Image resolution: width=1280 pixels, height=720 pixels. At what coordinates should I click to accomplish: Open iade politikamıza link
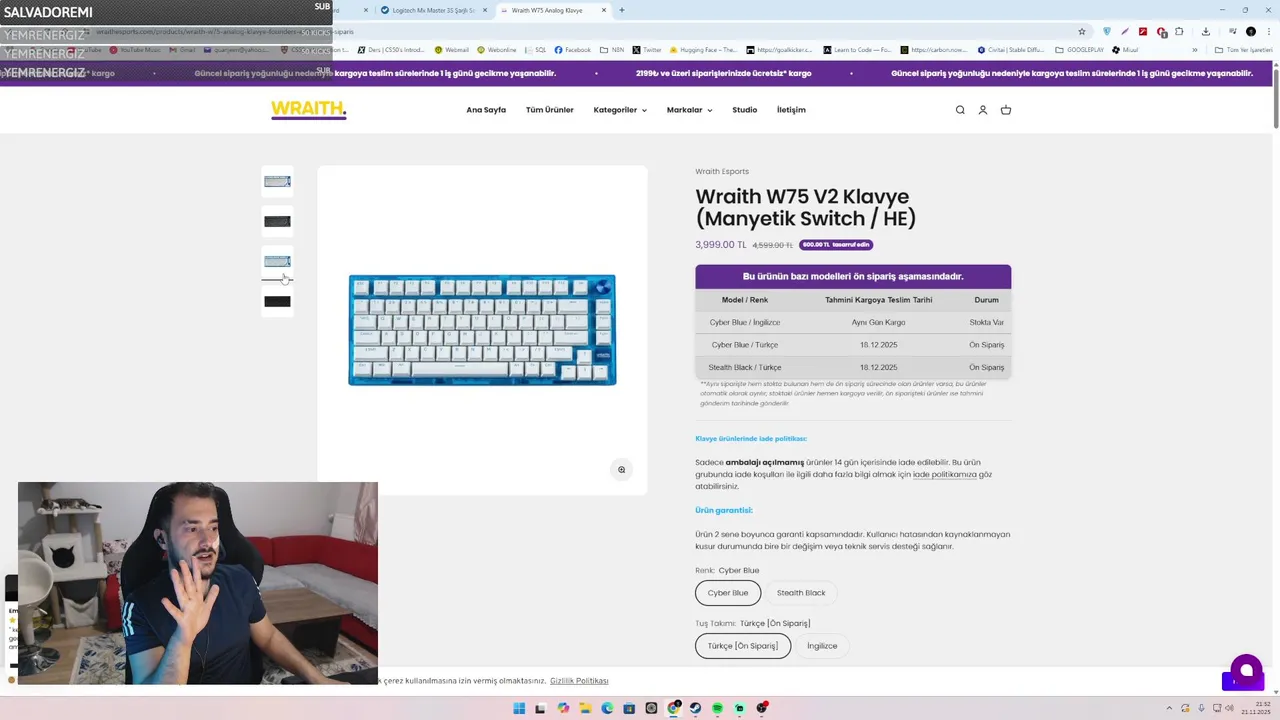[x=944, y=475]
